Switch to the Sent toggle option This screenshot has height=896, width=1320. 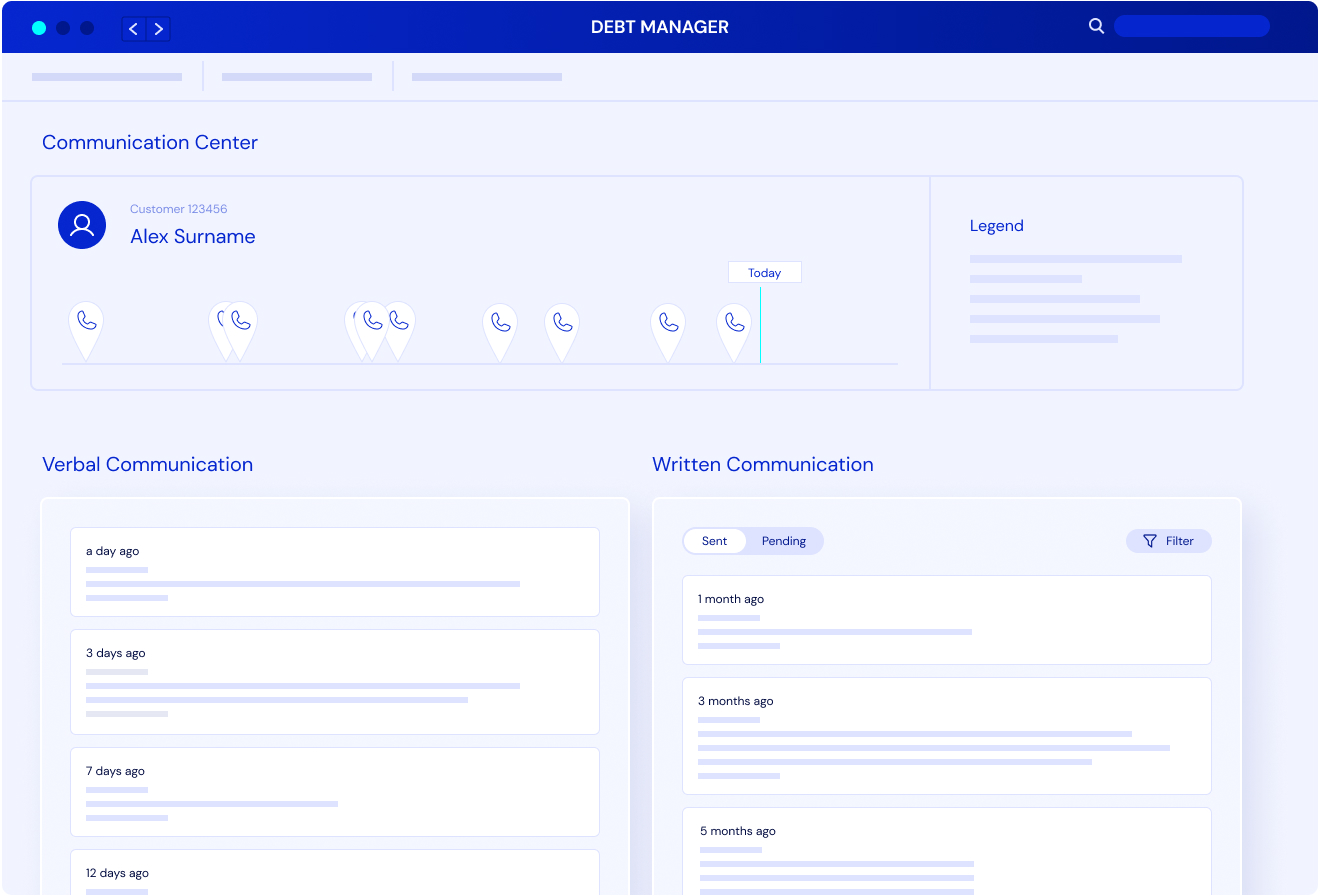(x=714, y=541)
